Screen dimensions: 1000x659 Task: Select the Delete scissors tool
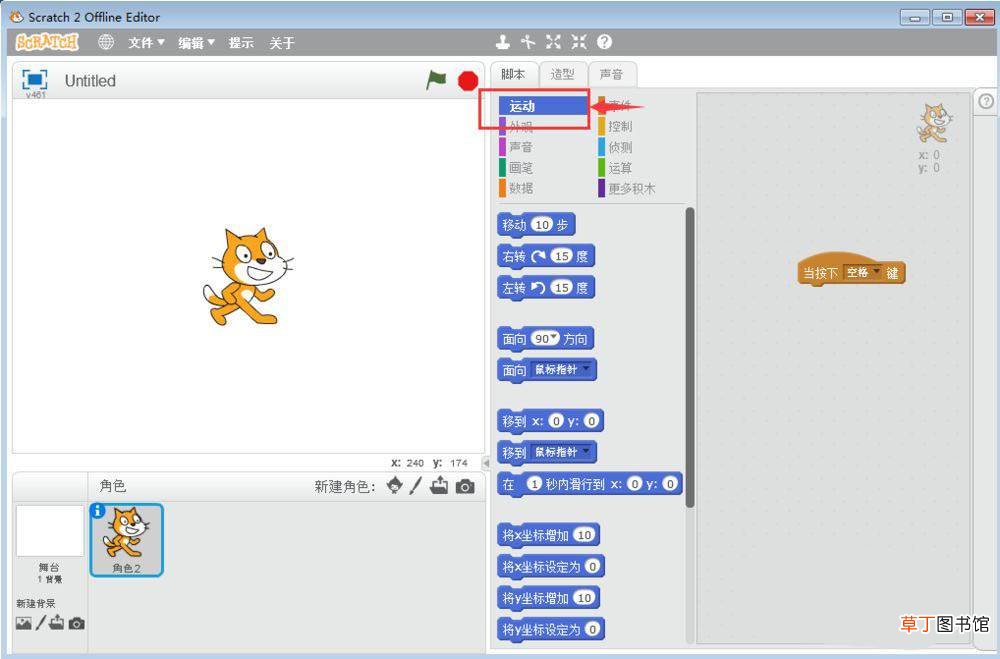click(527, 42)
